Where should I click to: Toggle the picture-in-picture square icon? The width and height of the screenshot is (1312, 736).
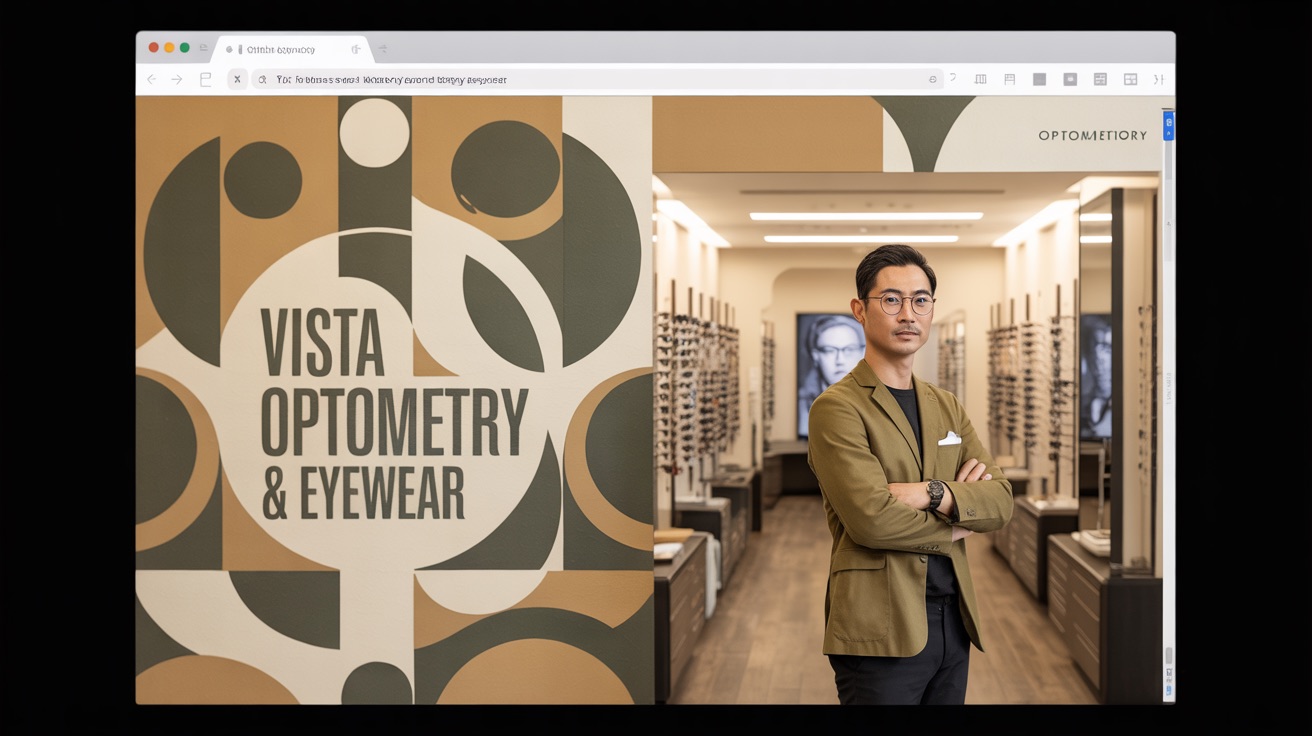[x=1069, y=78]
